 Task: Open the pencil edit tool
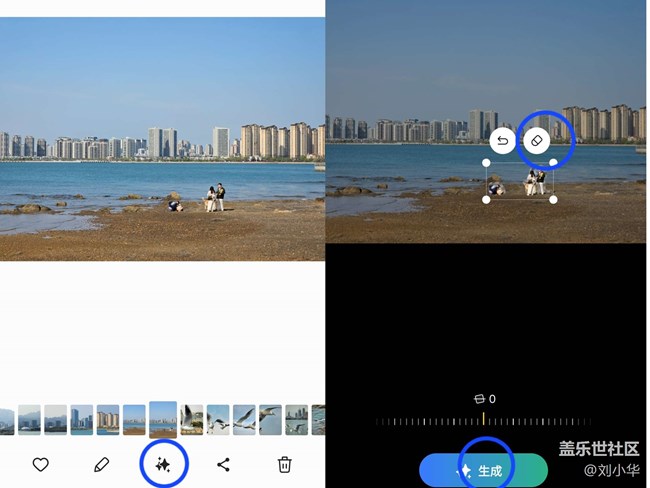pos(101,464)
